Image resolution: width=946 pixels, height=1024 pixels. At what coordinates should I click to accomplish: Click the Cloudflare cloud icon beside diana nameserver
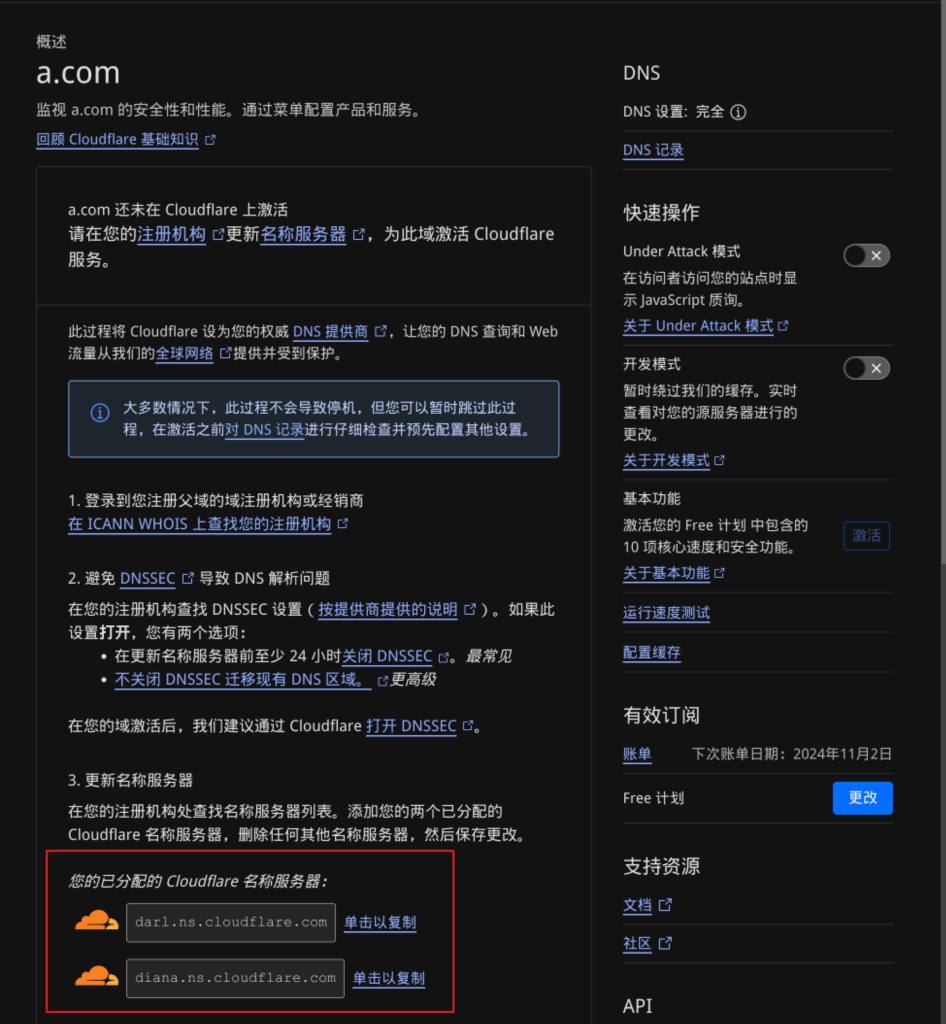[x=97, y=976]
